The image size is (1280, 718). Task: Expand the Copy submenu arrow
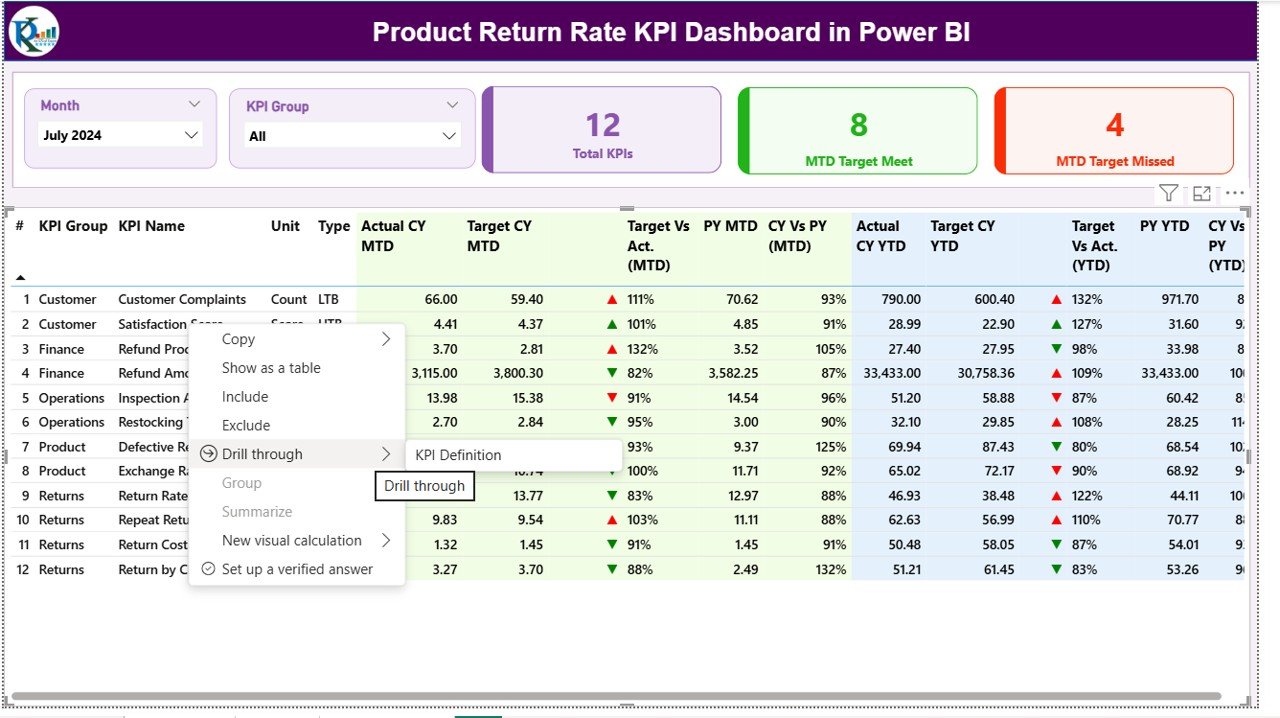coord(385,339)
